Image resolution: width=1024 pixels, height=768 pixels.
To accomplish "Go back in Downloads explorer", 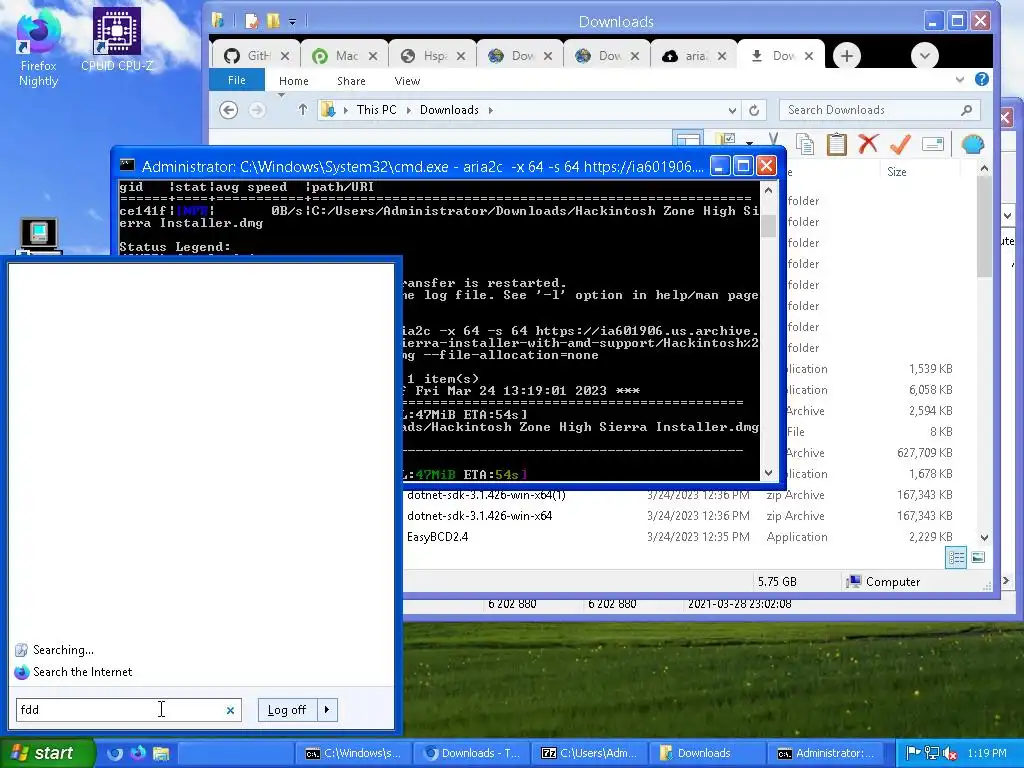I will [x=228, y=110].
